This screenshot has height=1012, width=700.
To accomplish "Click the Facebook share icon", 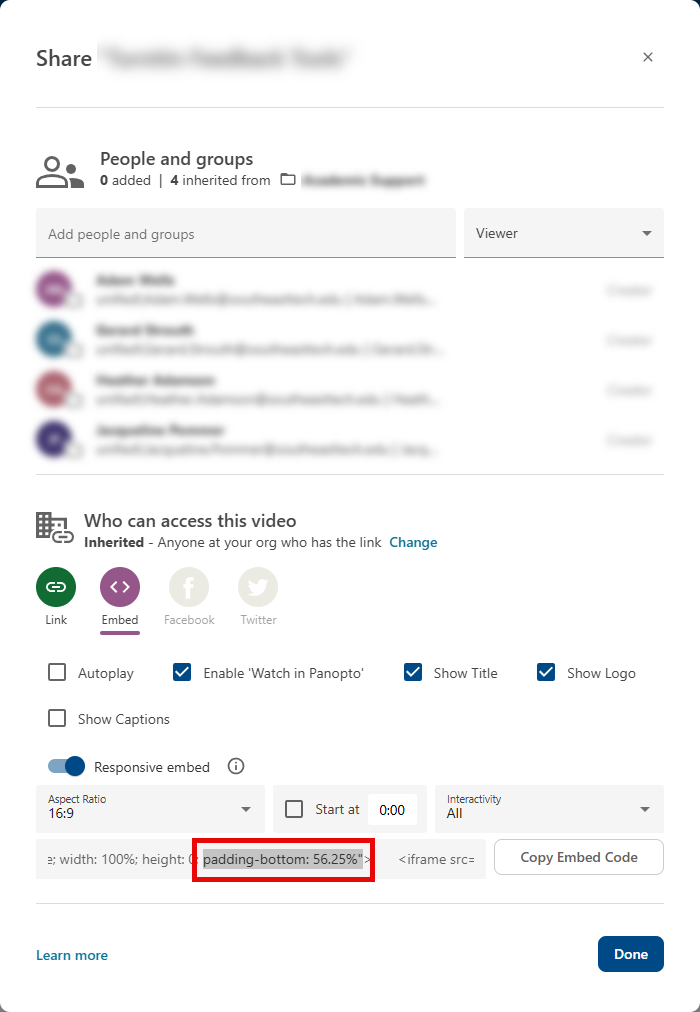I will coord(189,587).
